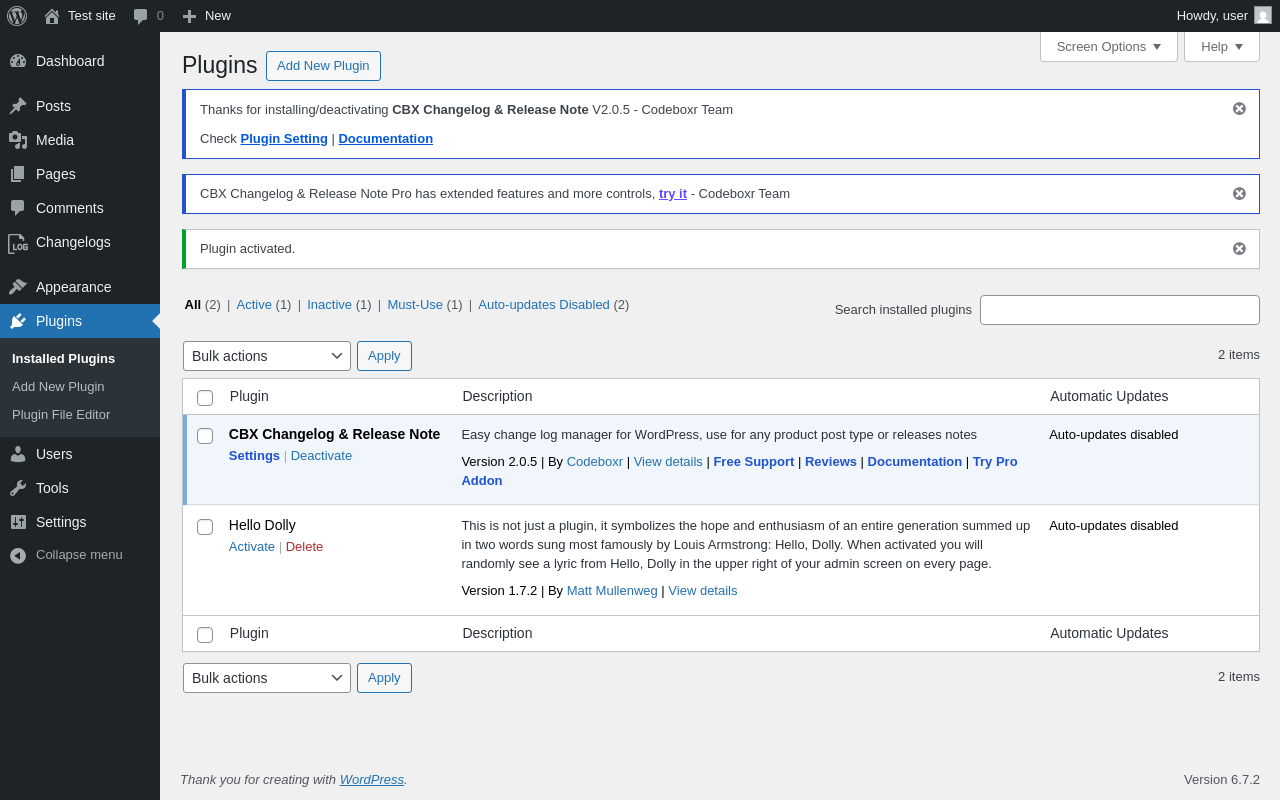1280x800 pixels.
Task: Activate the Hello Dolly plugin
Action: [x=251, y=547]
